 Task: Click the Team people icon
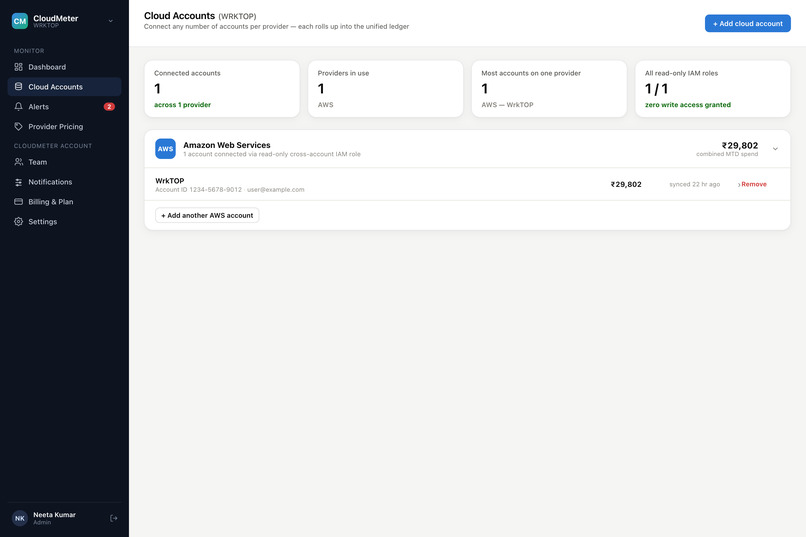(19, 162)
